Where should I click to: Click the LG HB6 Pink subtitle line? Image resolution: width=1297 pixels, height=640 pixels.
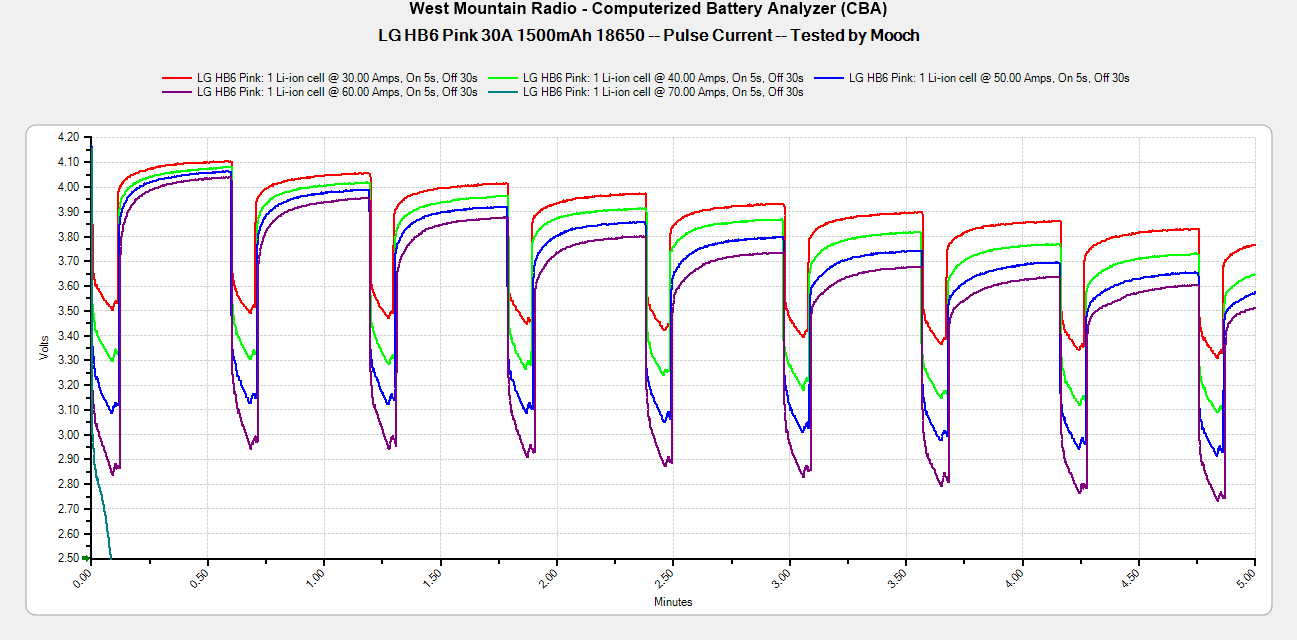click(648, 35)
